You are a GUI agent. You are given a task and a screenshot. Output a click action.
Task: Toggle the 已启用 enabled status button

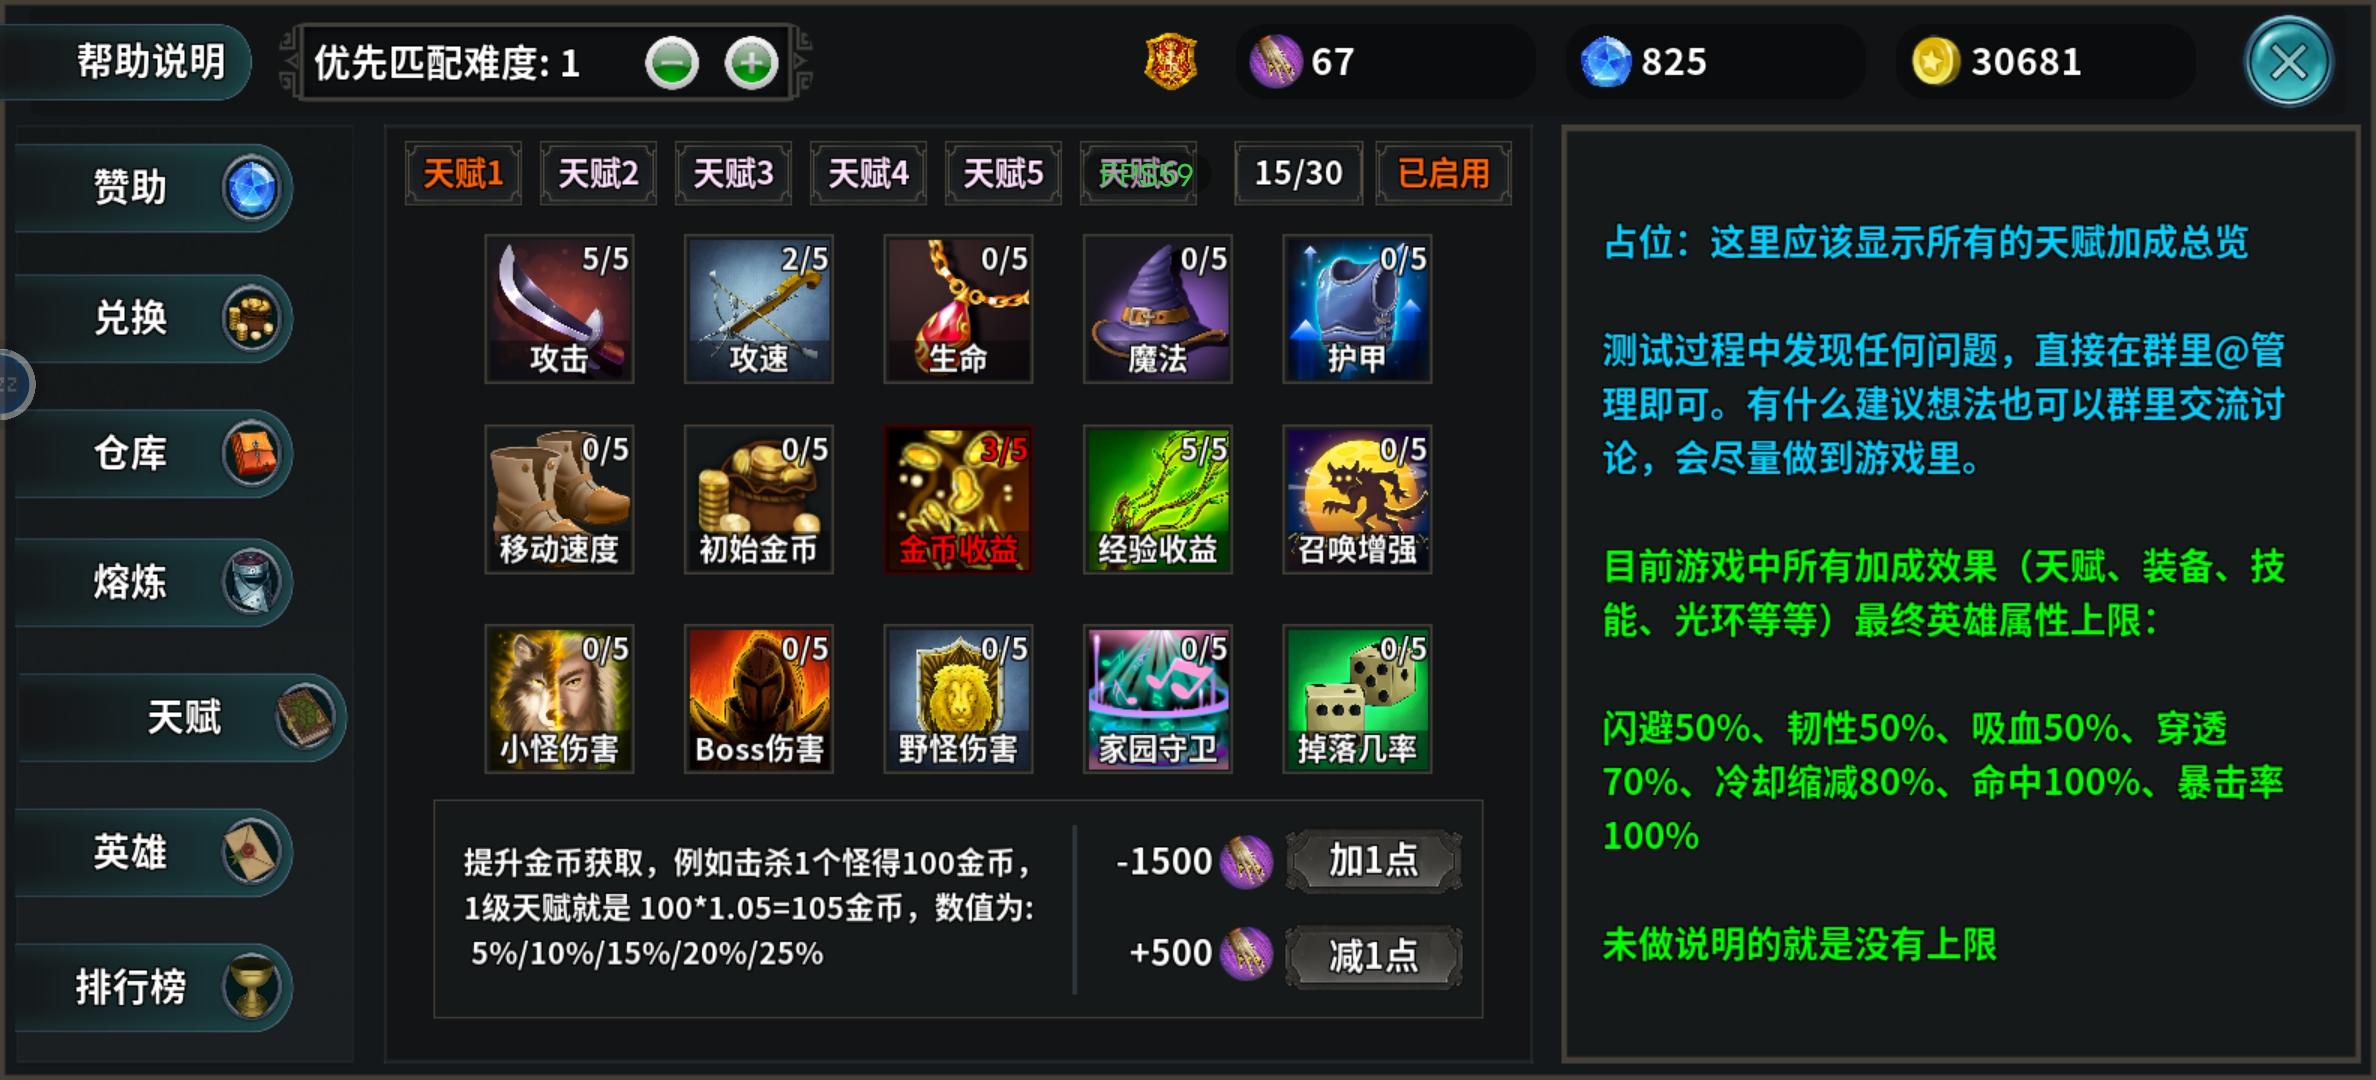[1443, 173]
